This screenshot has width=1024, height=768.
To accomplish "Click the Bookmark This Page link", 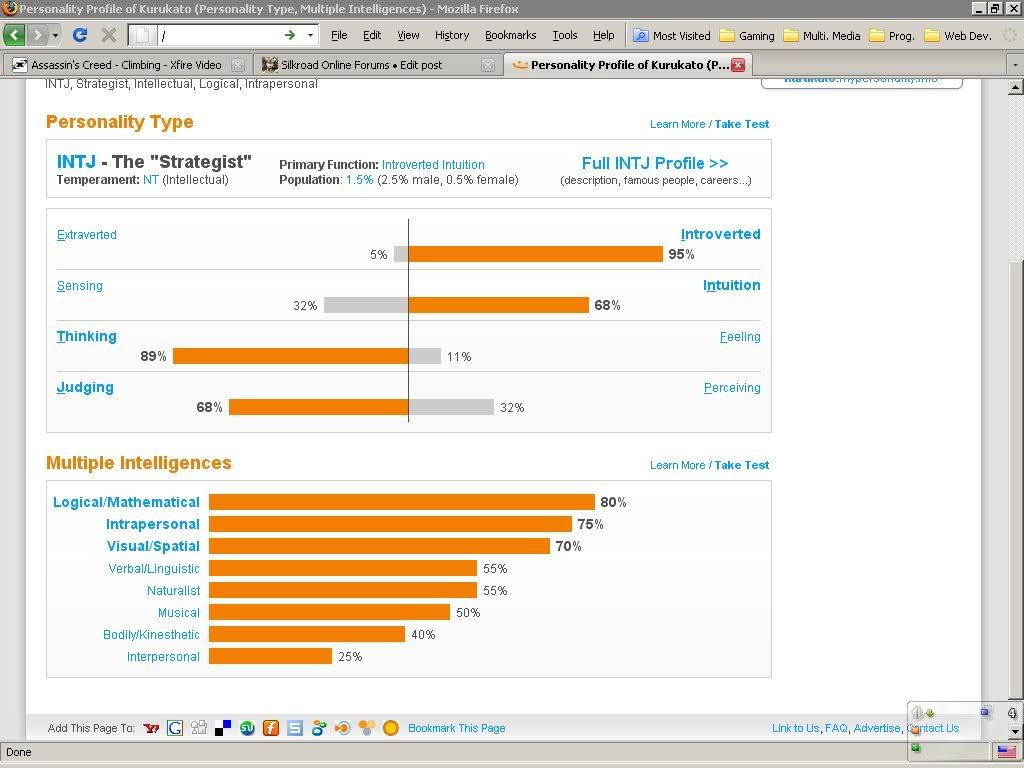I will click(456, 728).
